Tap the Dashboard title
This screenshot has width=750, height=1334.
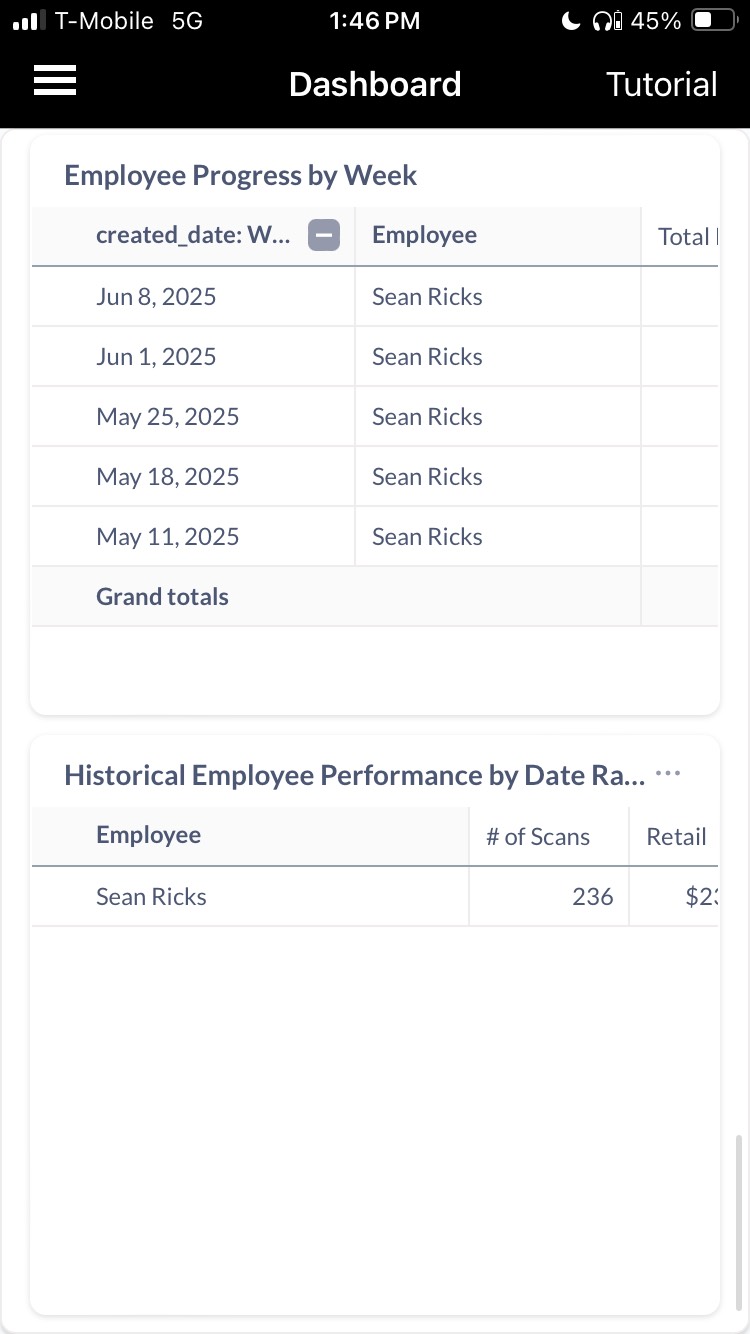375,85
